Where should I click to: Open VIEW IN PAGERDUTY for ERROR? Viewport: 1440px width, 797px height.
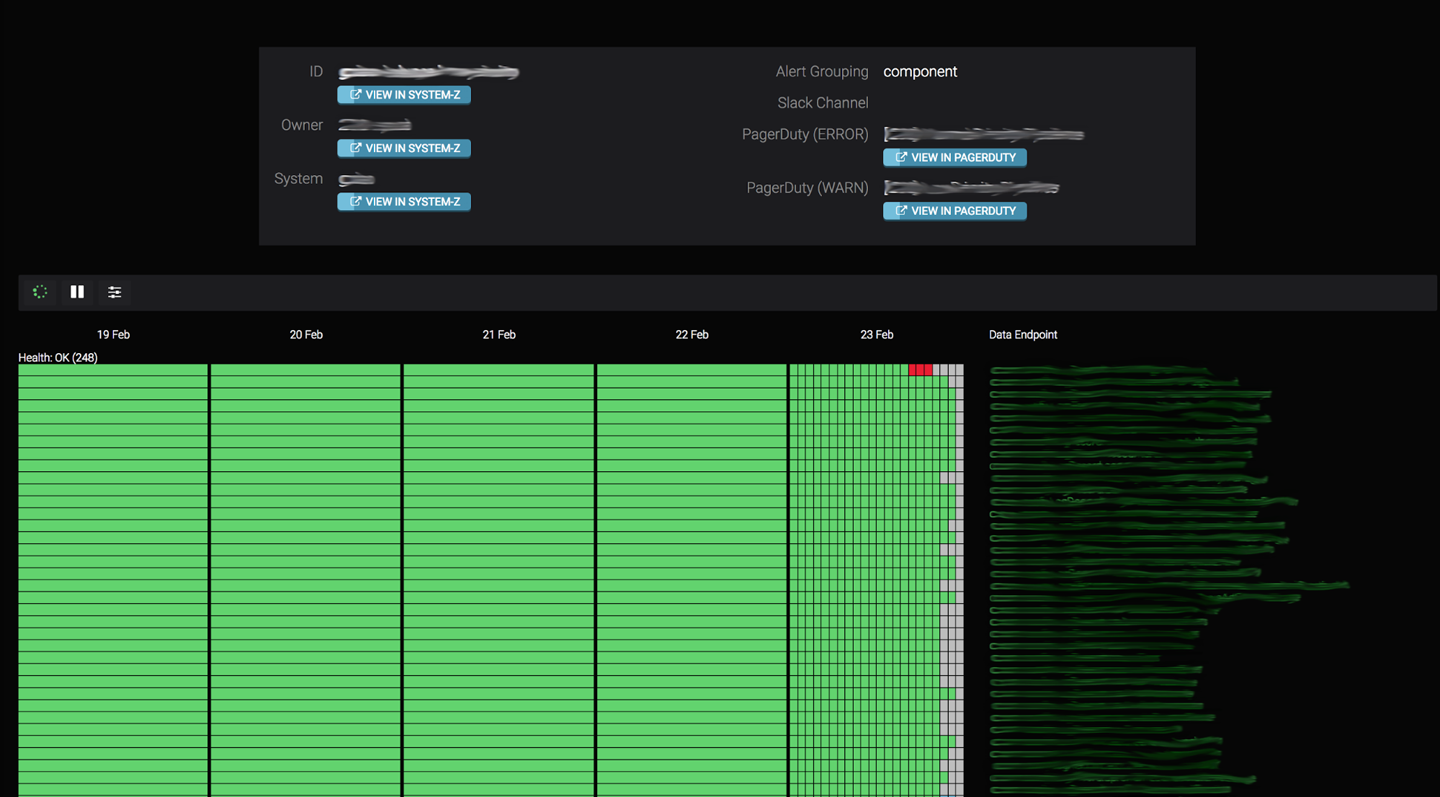[954, 158]
